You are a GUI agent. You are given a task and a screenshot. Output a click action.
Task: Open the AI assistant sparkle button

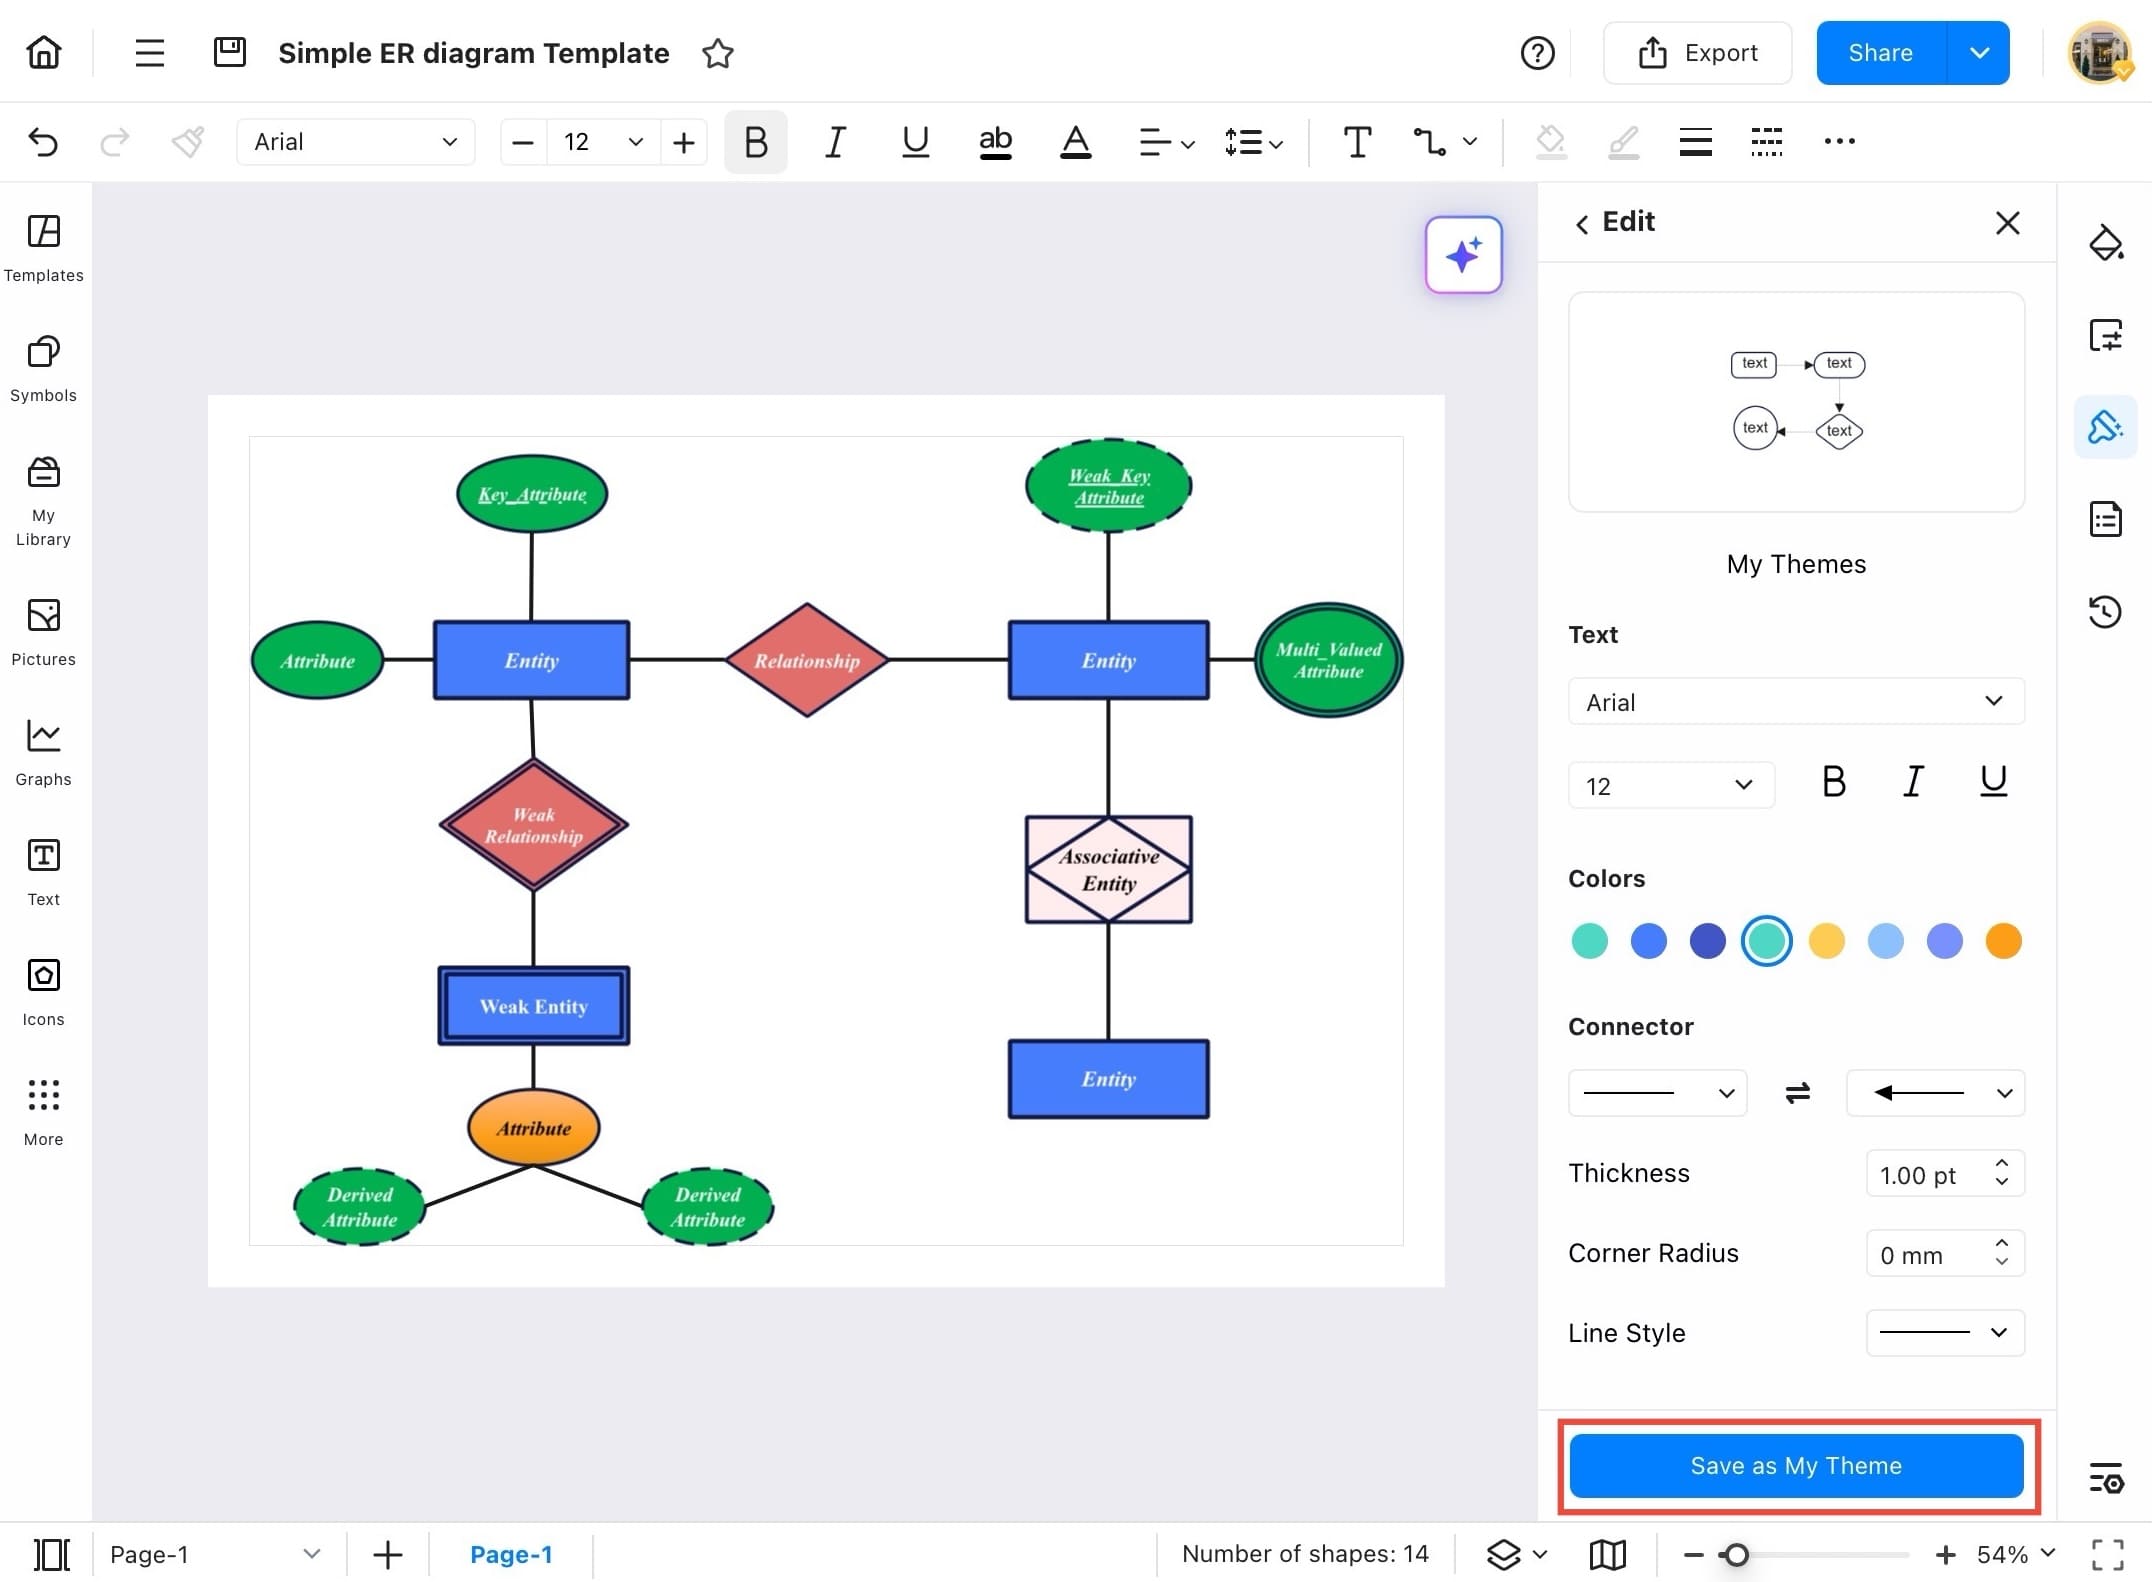tap(1463, 255)
